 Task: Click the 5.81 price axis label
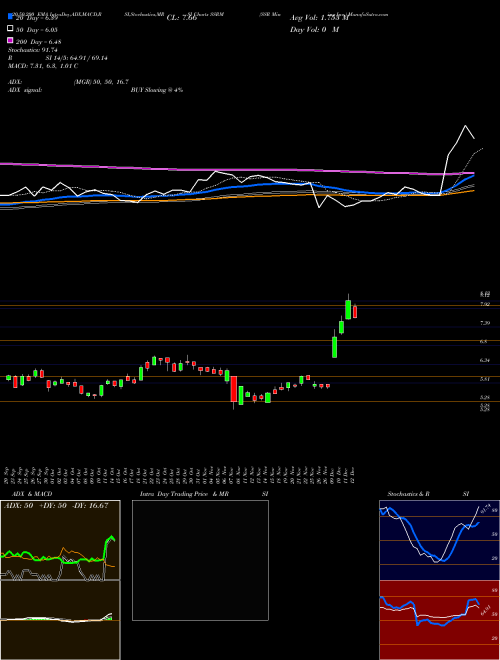click(484, 379)
